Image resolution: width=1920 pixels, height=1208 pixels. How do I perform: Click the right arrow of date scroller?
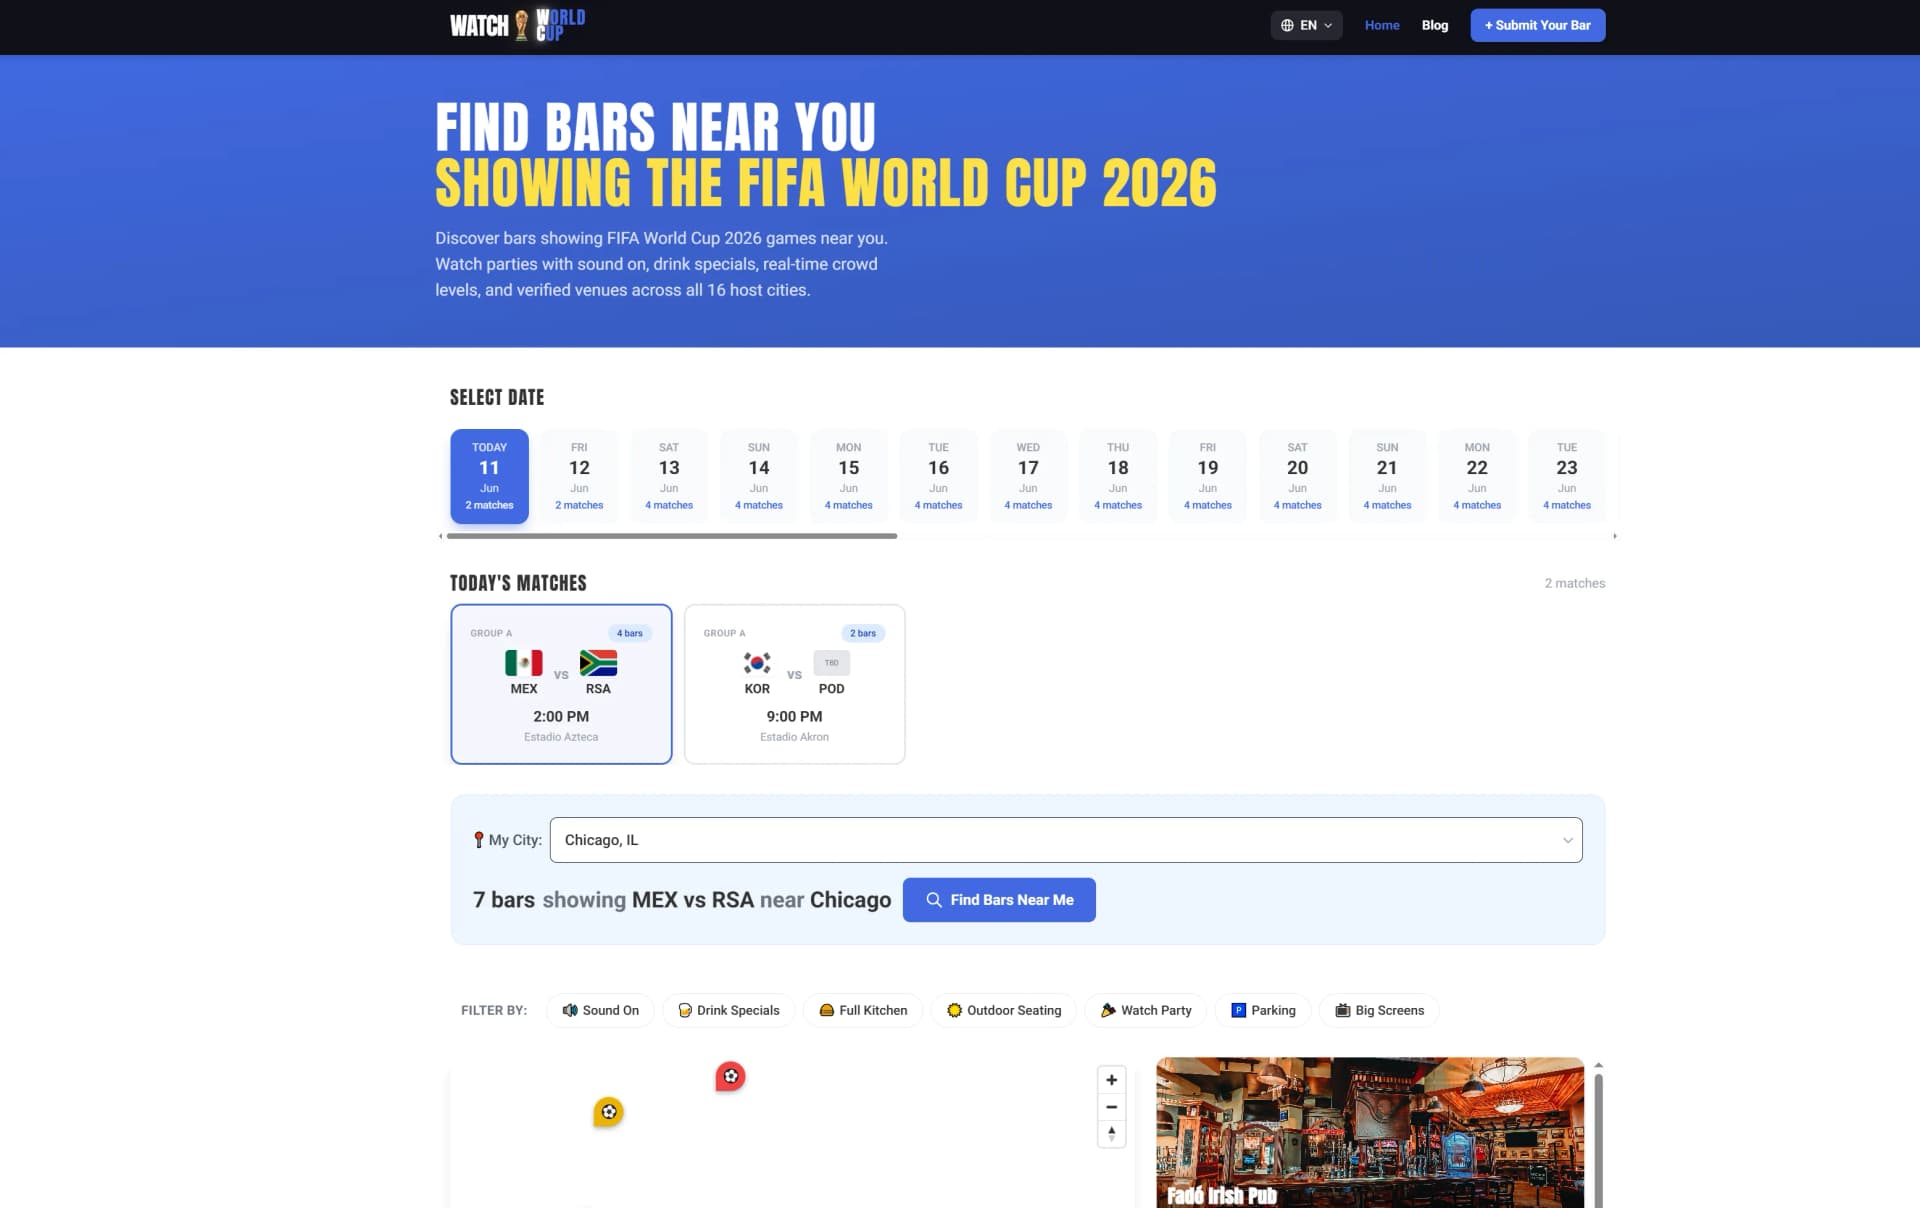[x=1614, y=536]
